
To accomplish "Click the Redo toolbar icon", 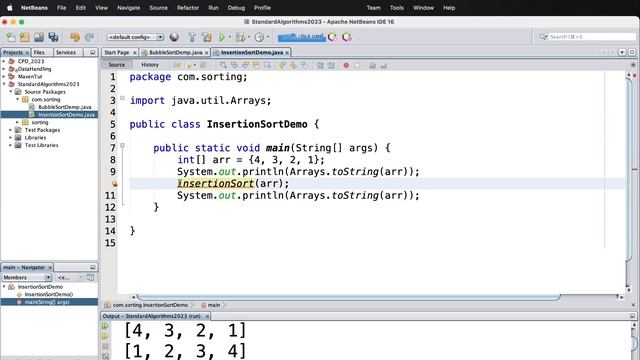I will (x=89, y=37).
